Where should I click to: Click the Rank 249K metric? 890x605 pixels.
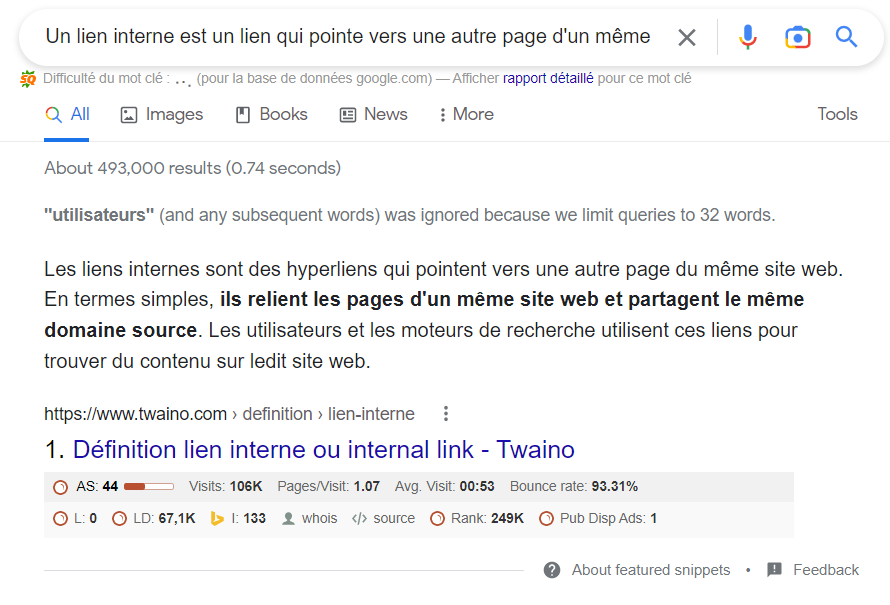(x=477, y=518)
